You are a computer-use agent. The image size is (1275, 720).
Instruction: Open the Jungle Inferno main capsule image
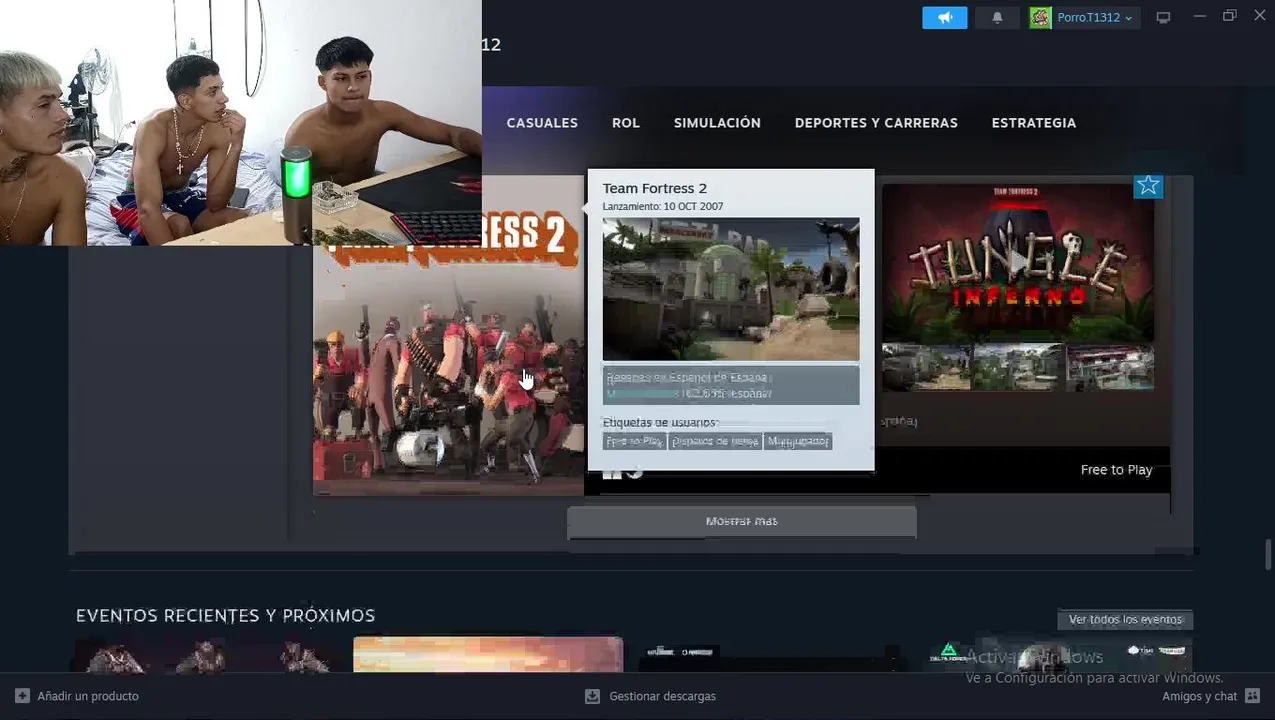[x=1018, y=262]
